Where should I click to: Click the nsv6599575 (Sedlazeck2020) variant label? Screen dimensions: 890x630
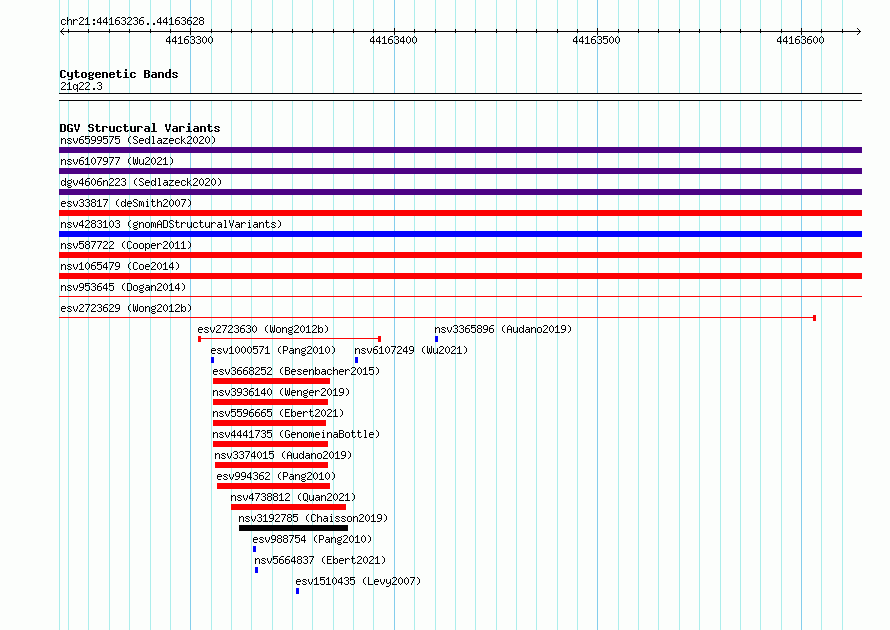coord(138,140)
